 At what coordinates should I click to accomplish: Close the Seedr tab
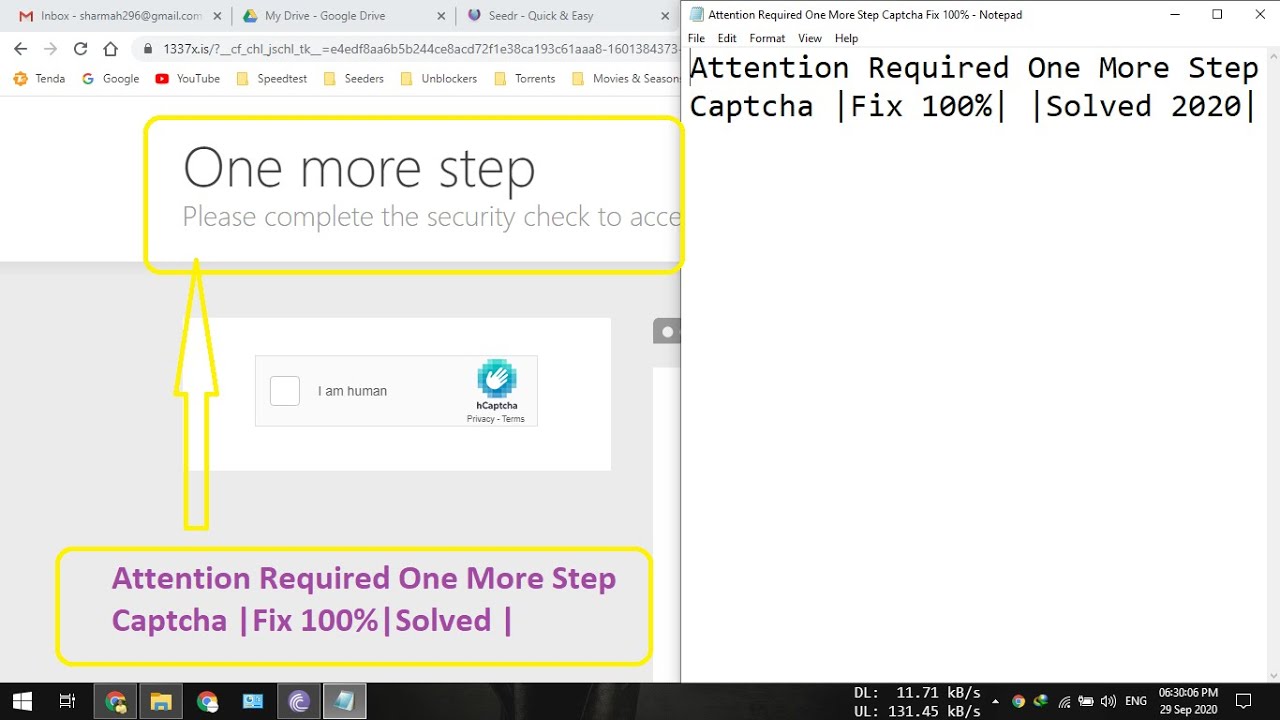click(x=665, y=16)
